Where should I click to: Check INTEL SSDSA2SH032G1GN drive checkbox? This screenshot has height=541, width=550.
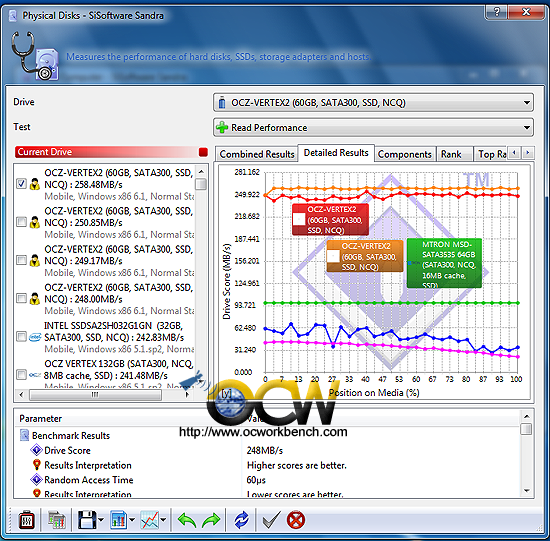[21, 336]
